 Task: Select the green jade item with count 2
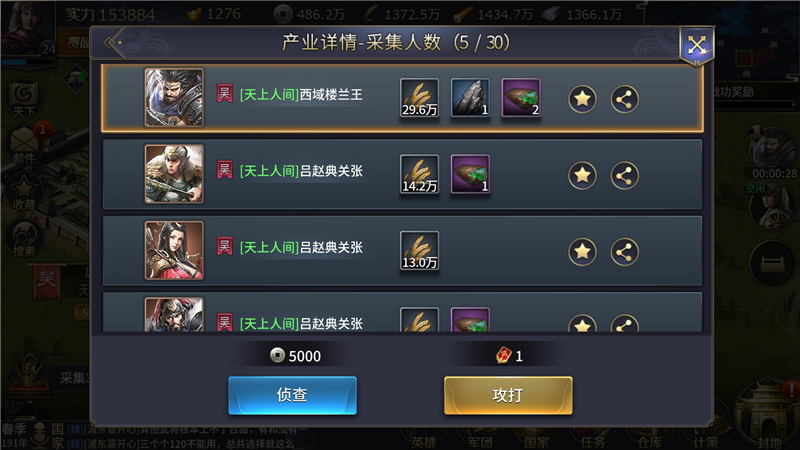pos(520,97)
